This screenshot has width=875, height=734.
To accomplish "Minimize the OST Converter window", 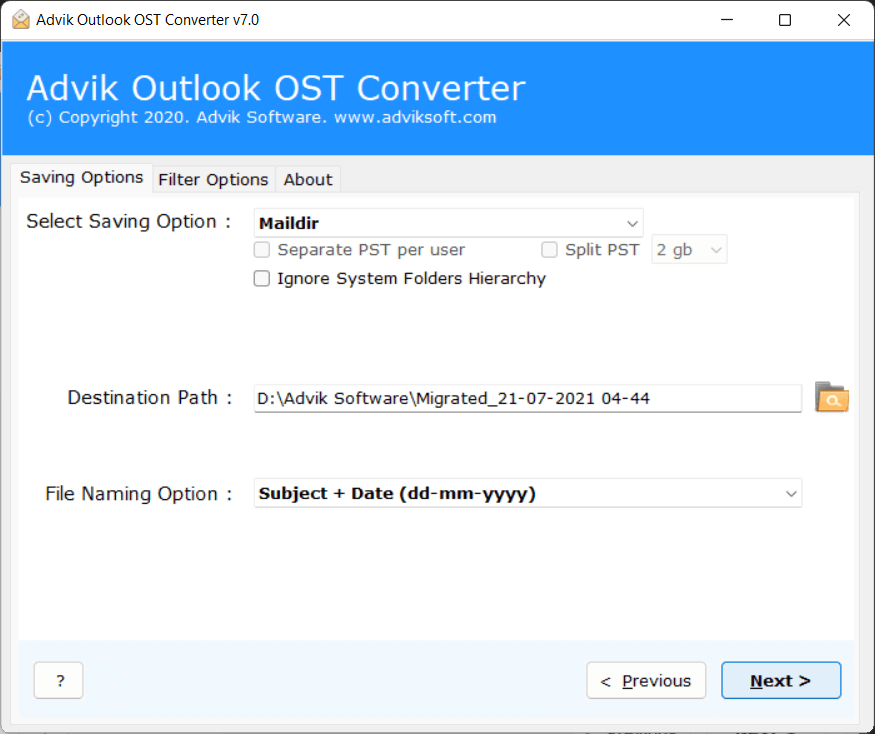I will point(727,20).
